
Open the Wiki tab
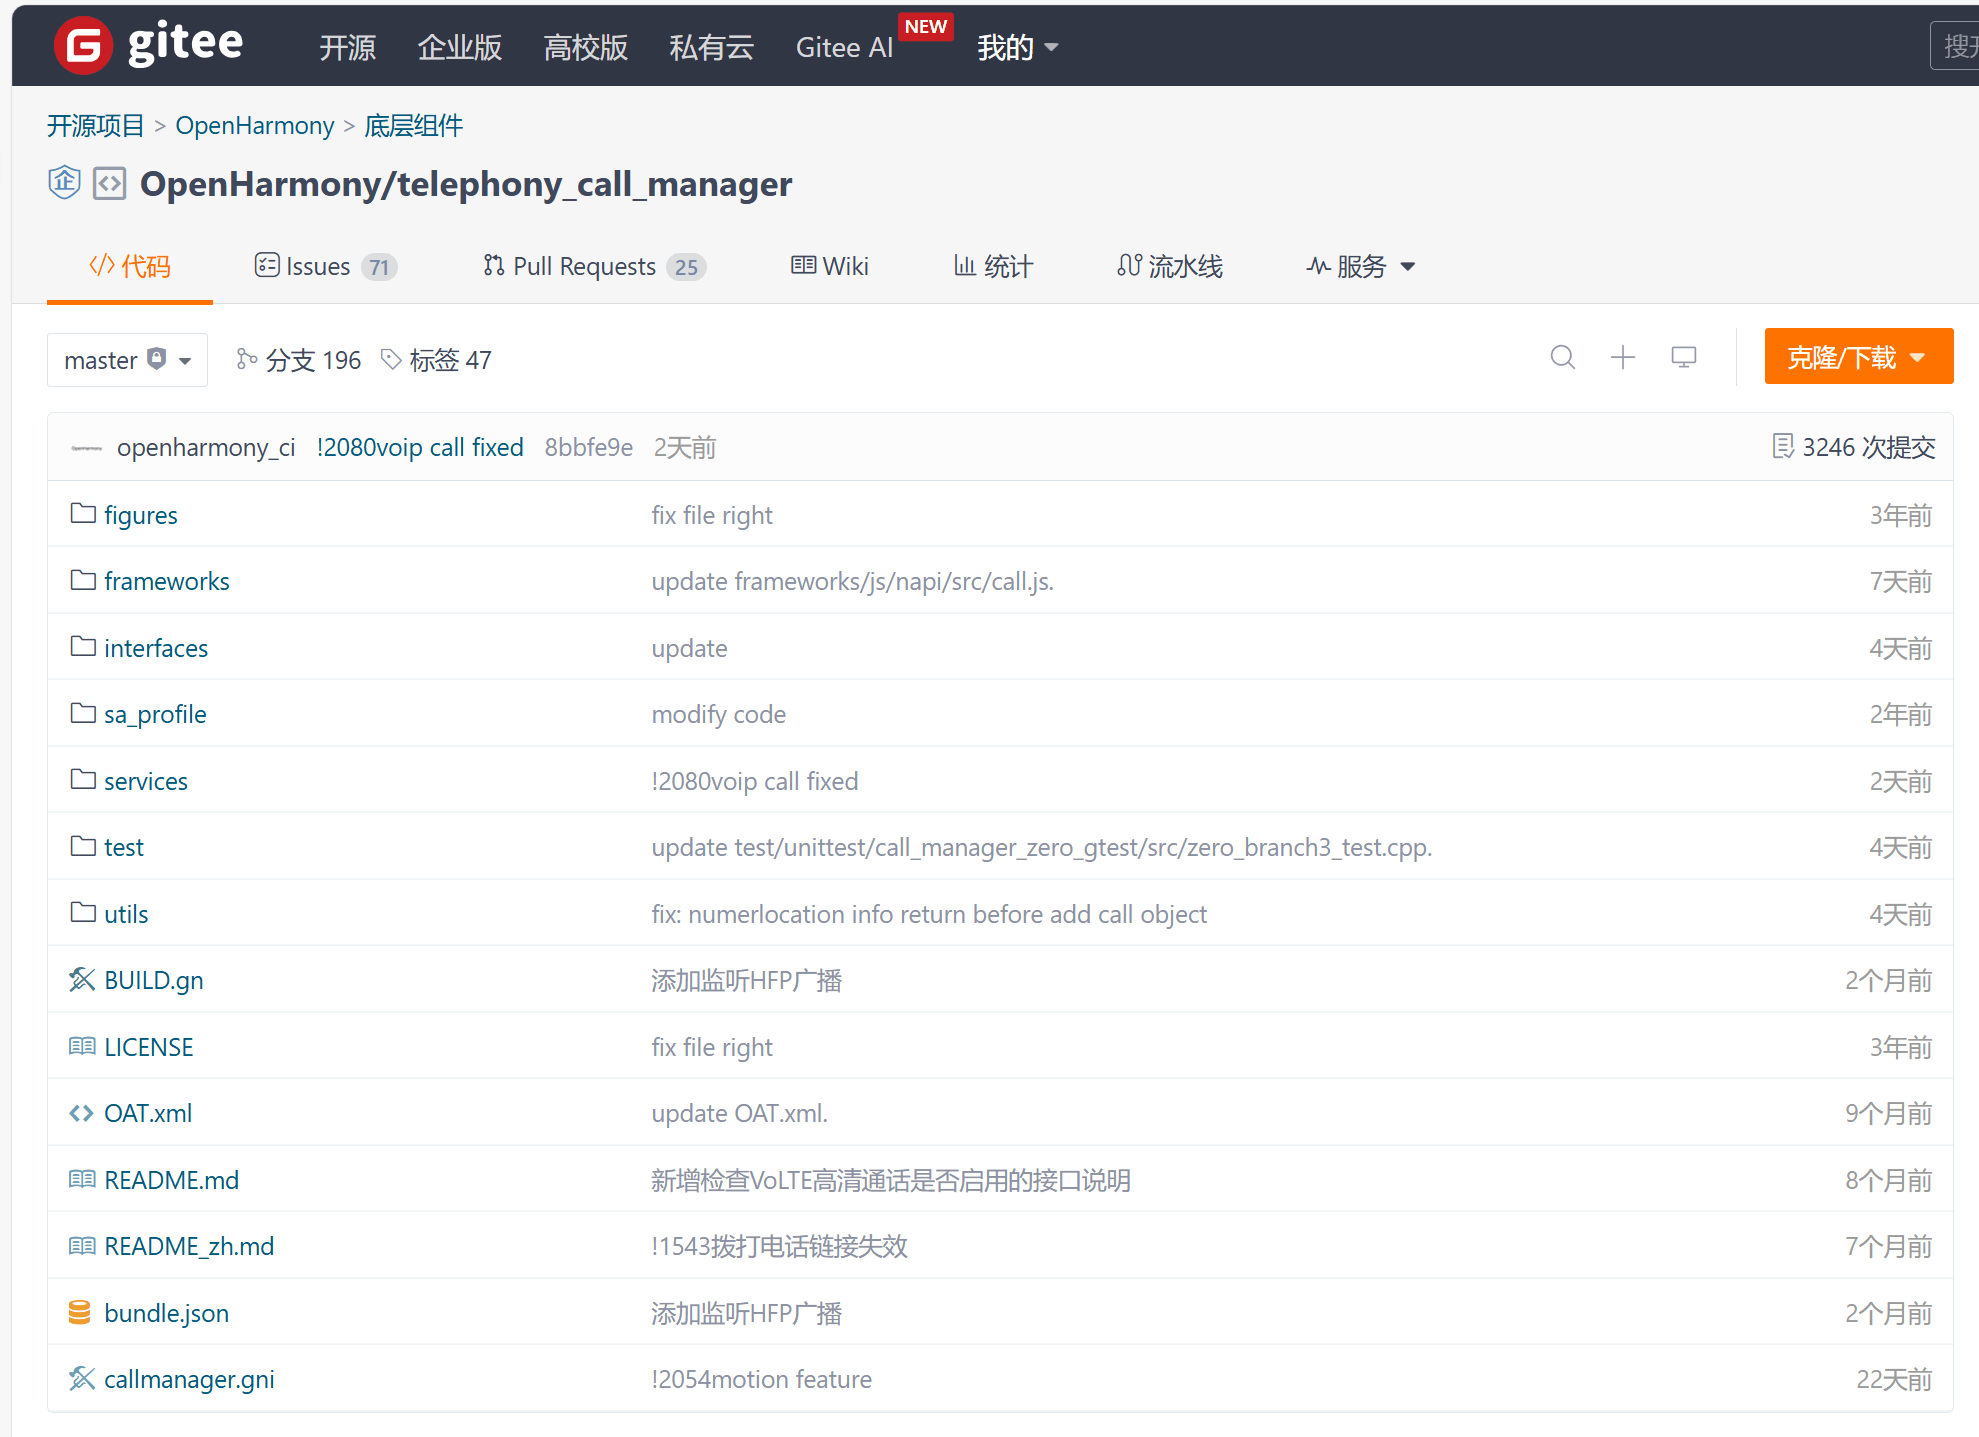pyautogui.click(x=830, y=266)
